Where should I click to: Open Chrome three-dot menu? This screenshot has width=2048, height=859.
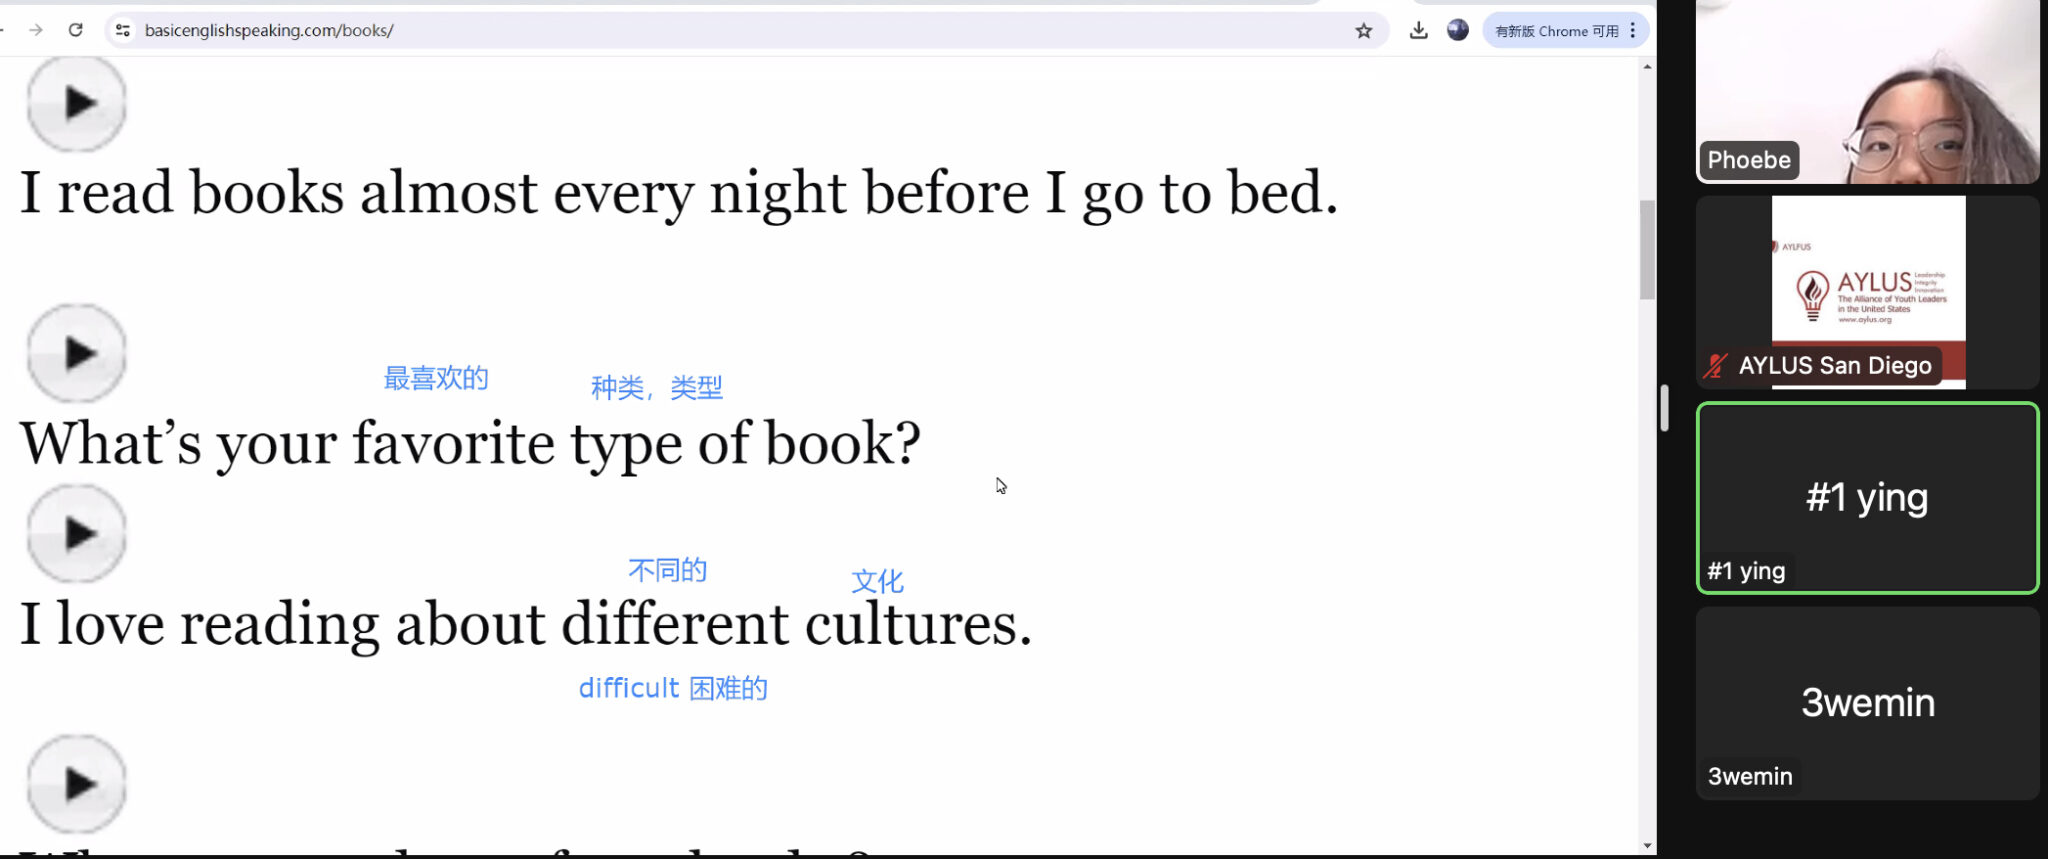click(1633, 31)
